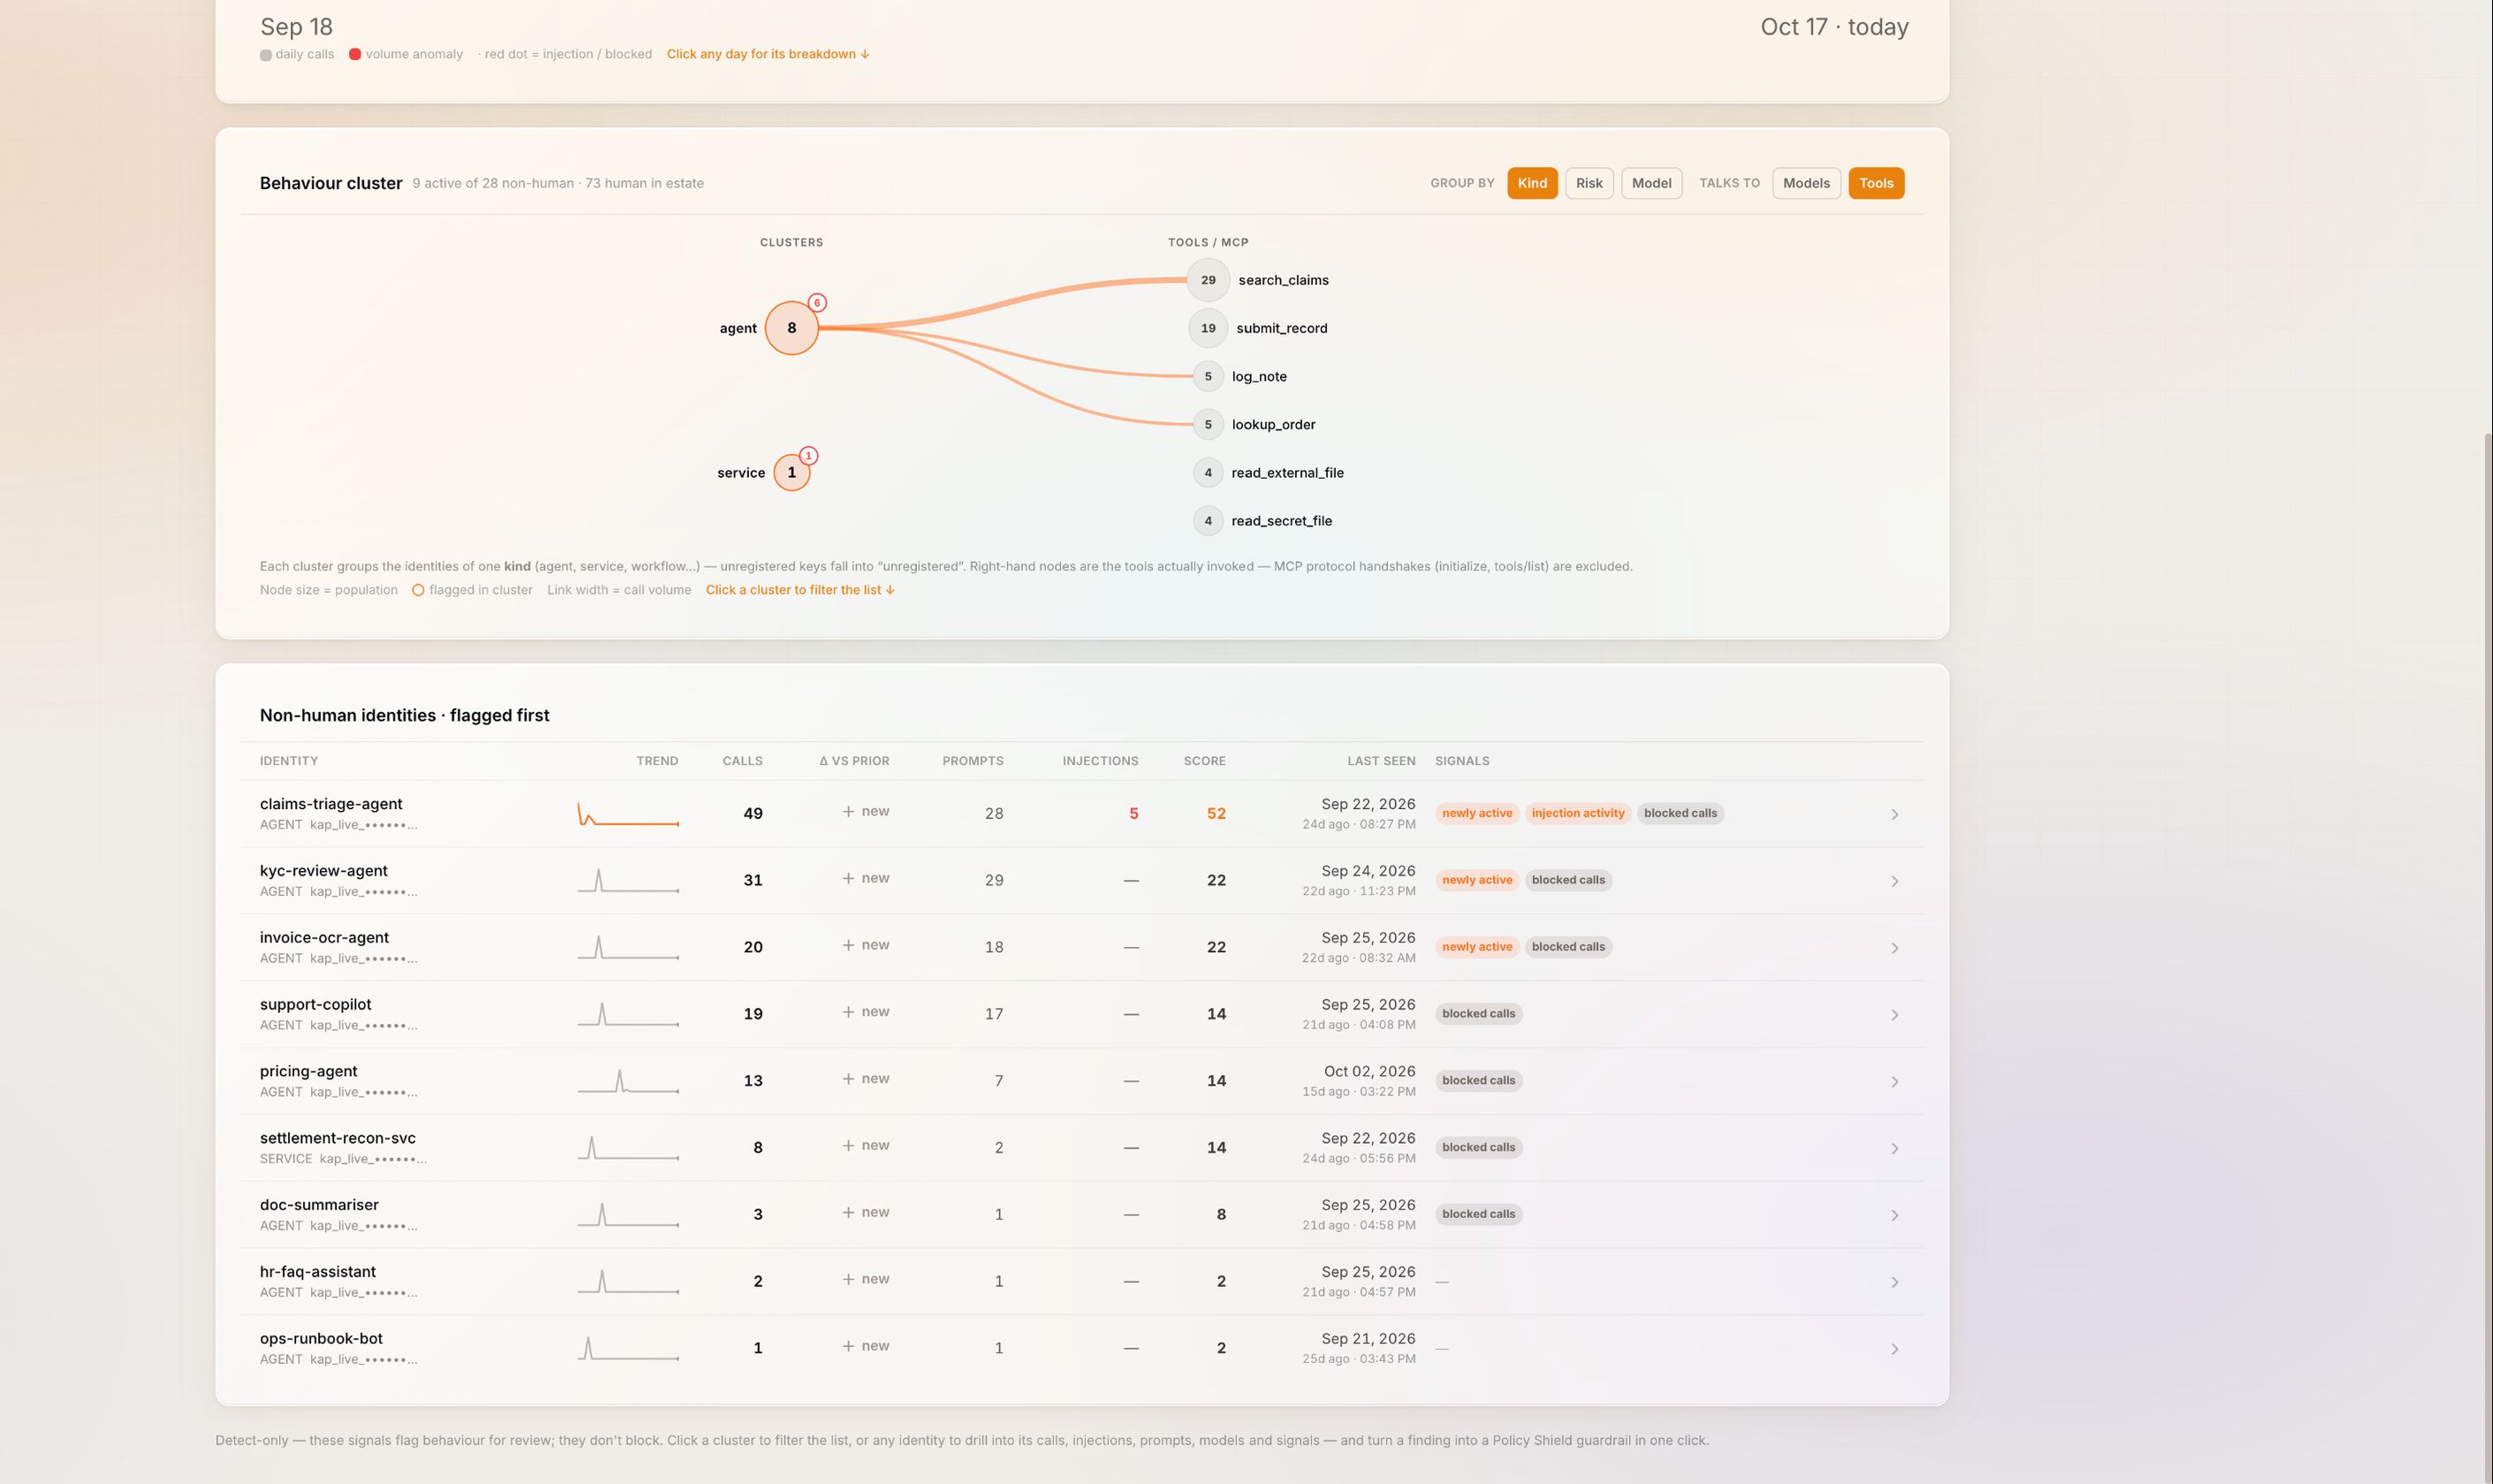The height and width of the screenshot is (1484, 2493).
Task: Click the 'blocked calls' tag on support-copilot
Action: (1478, 1014)
